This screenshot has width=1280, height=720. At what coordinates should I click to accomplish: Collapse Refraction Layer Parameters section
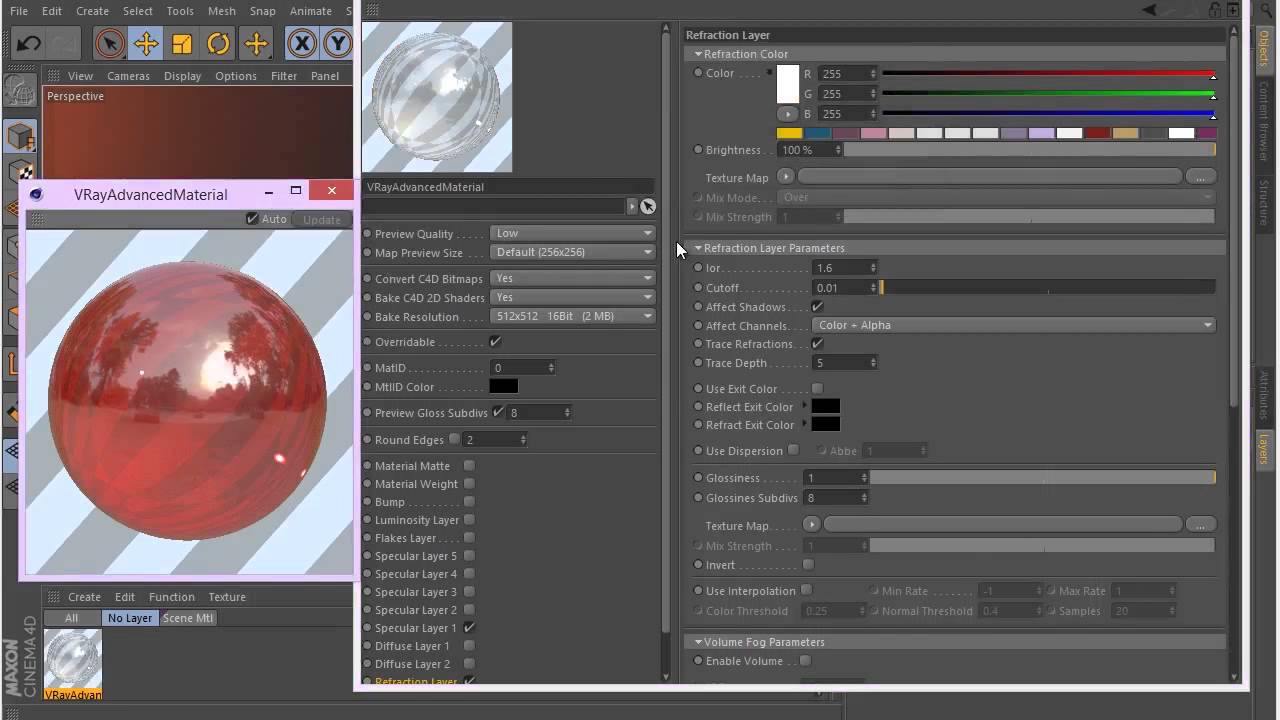click(697, 248)
